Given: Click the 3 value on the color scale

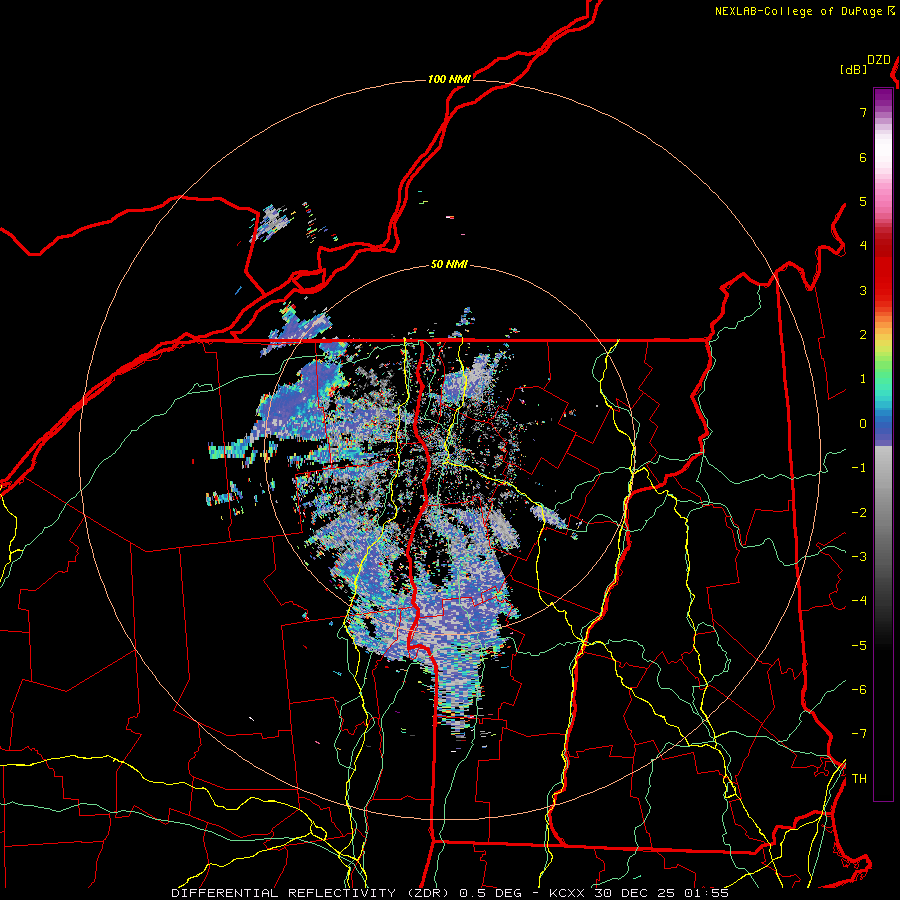Looking at the screenshot, I should (x=863, y=290).
